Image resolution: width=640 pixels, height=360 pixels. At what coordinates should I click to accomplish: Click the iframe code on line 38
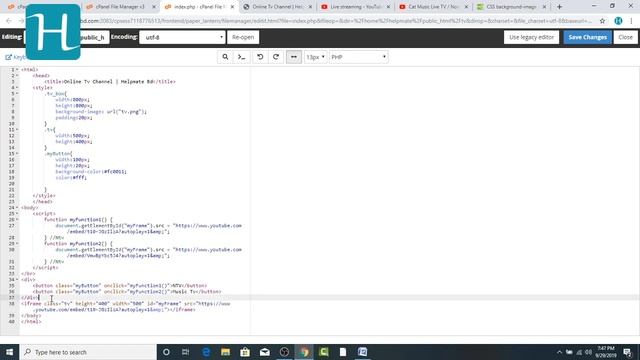point(126,307)
